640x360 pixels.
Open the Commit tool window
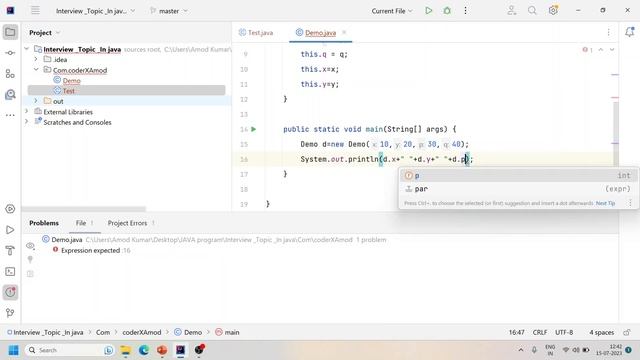click(10, 53)
